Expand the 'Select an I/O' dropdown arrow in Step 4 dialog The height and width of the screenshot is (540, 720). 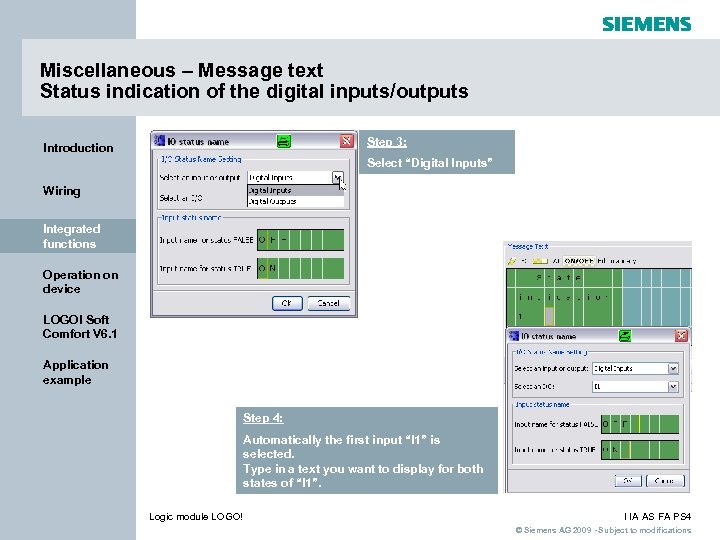(x=673, y=387)
